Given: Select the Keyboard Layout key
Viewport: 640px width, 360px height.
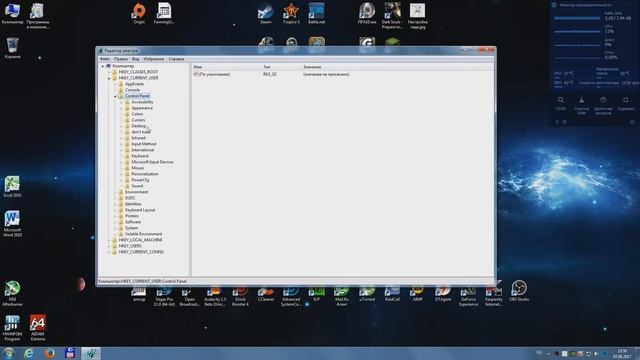Looking at the screenshot, I should pos(140,210).
